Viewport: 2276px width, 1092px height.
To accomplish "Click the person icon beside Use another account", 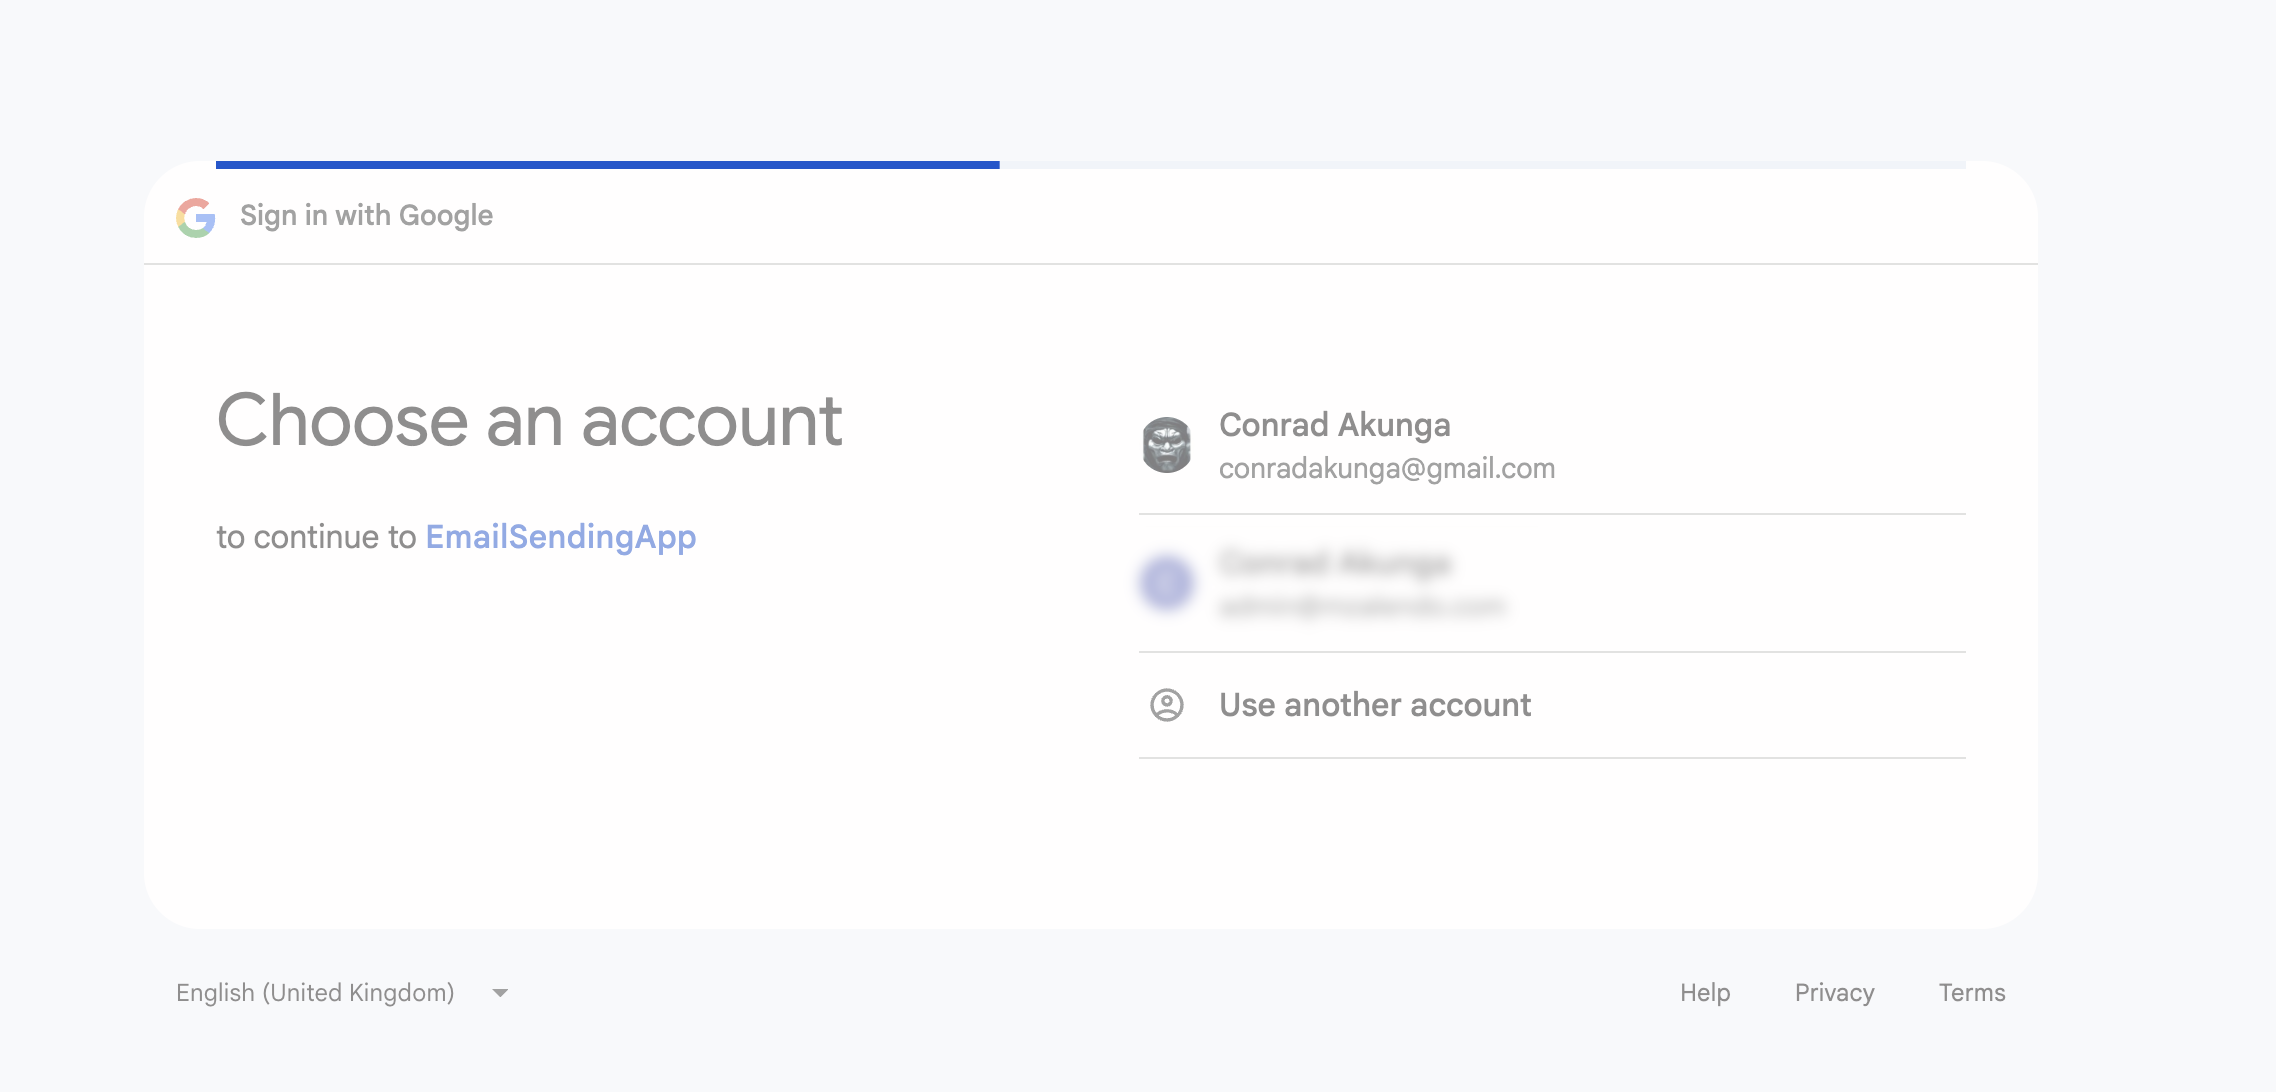I will (x=1166, y=705).
